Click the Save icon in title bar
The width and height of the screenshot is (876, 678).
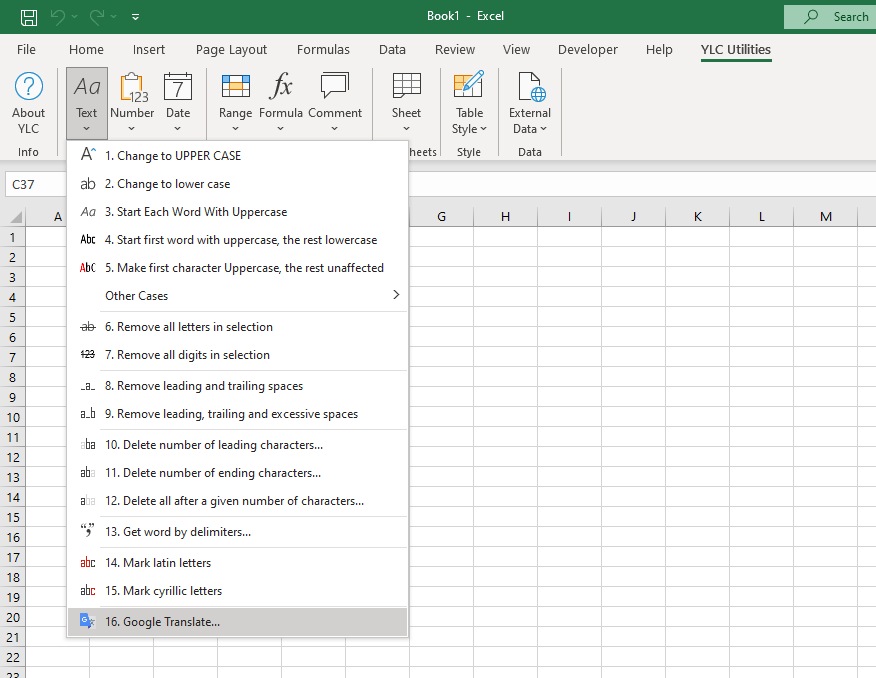tap(29, 16)
